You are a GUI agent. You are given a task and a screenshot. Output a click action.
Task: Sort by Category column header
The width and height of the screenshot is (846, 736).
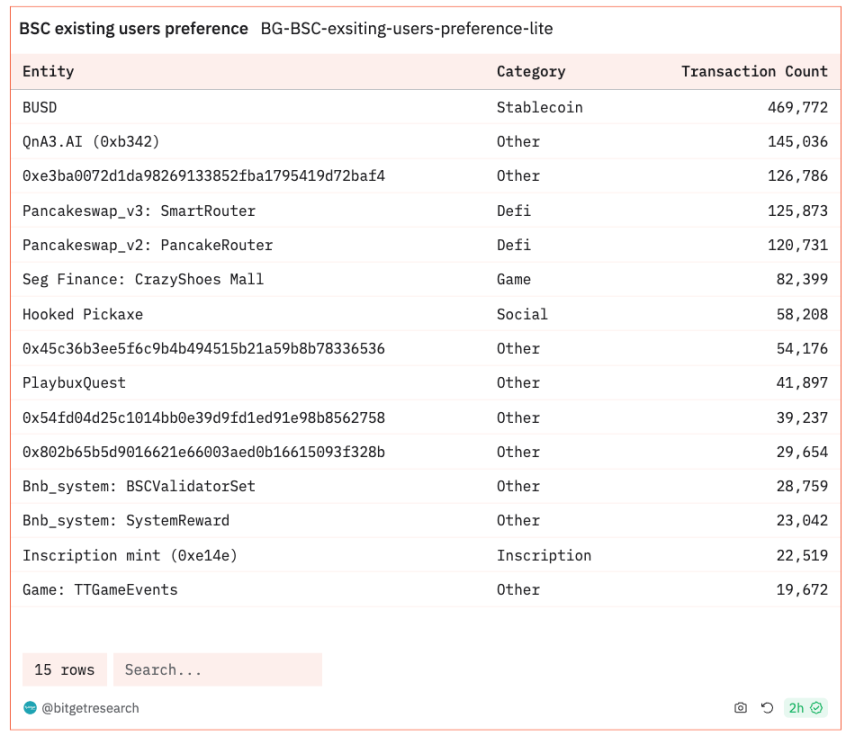(x=530, y=72)
